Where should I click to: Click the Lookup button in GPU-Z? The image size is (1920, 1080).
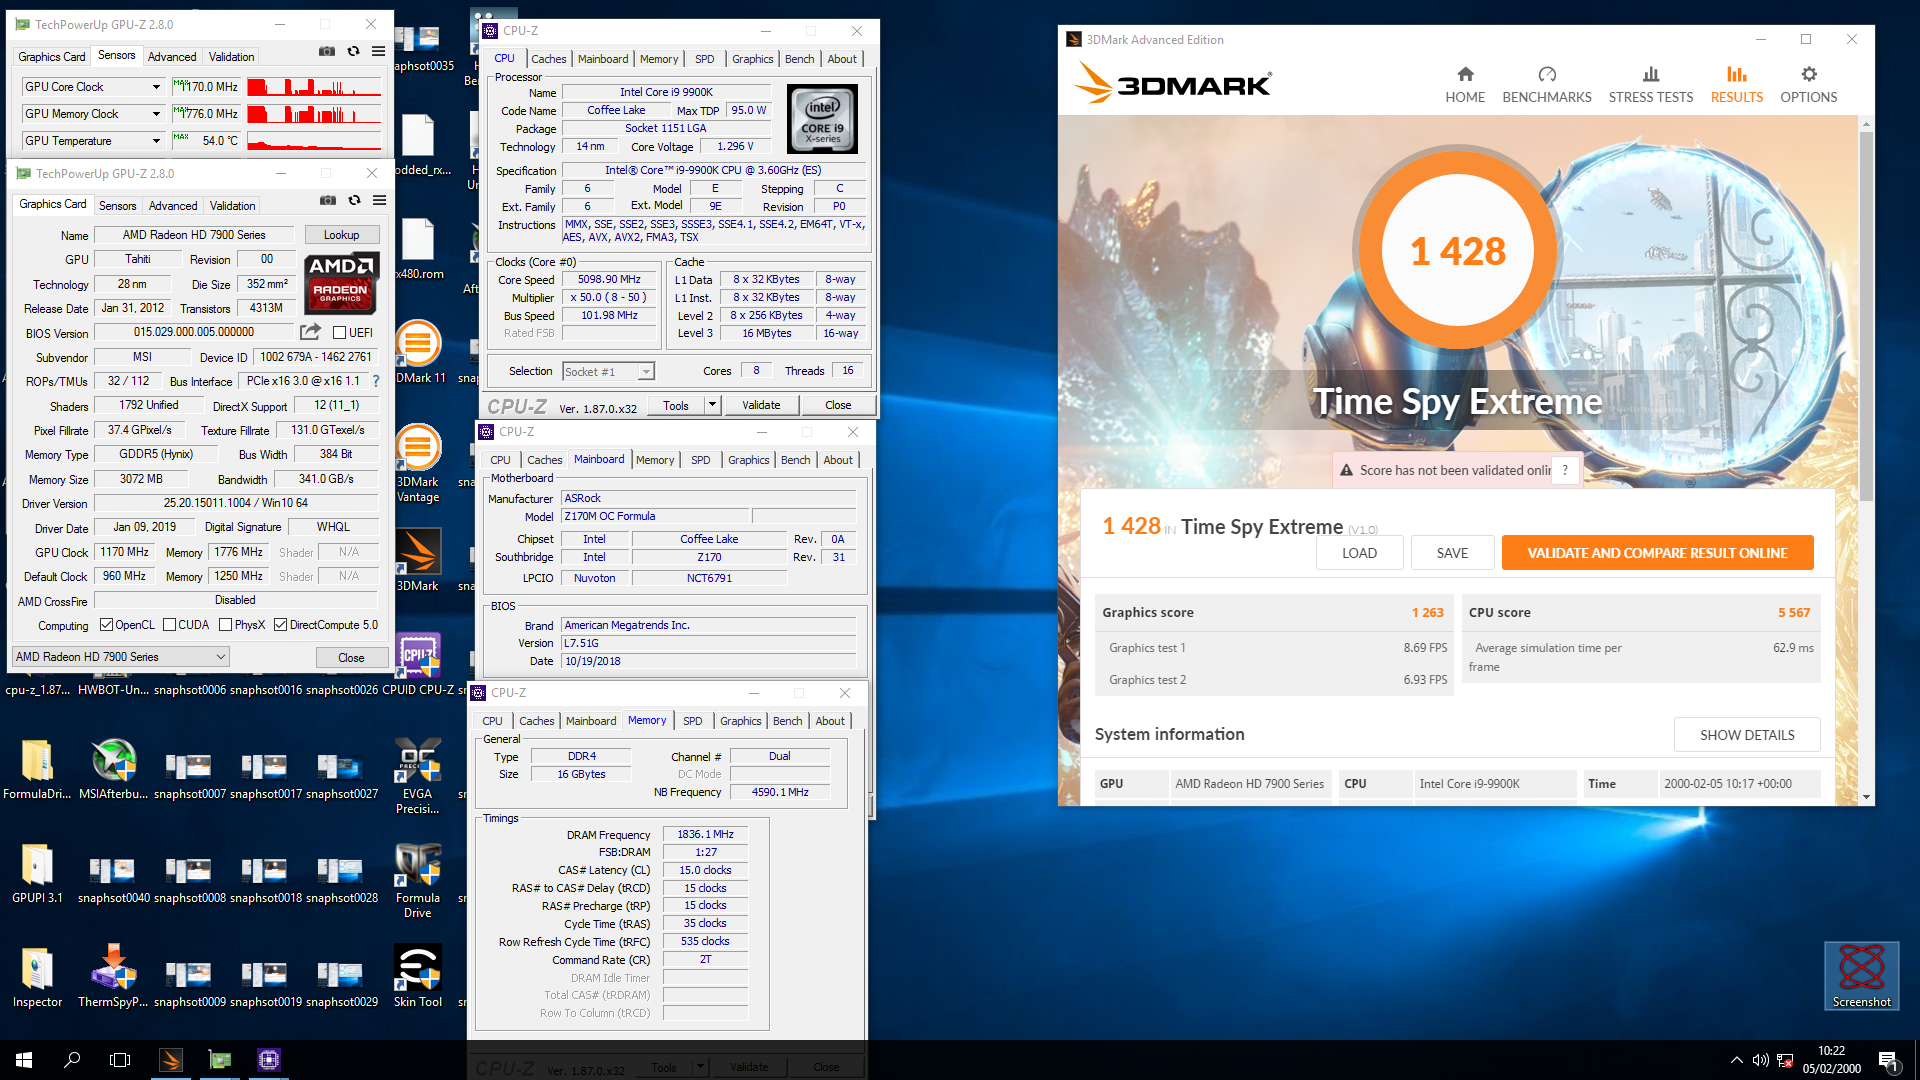click(x=341, y=235)
